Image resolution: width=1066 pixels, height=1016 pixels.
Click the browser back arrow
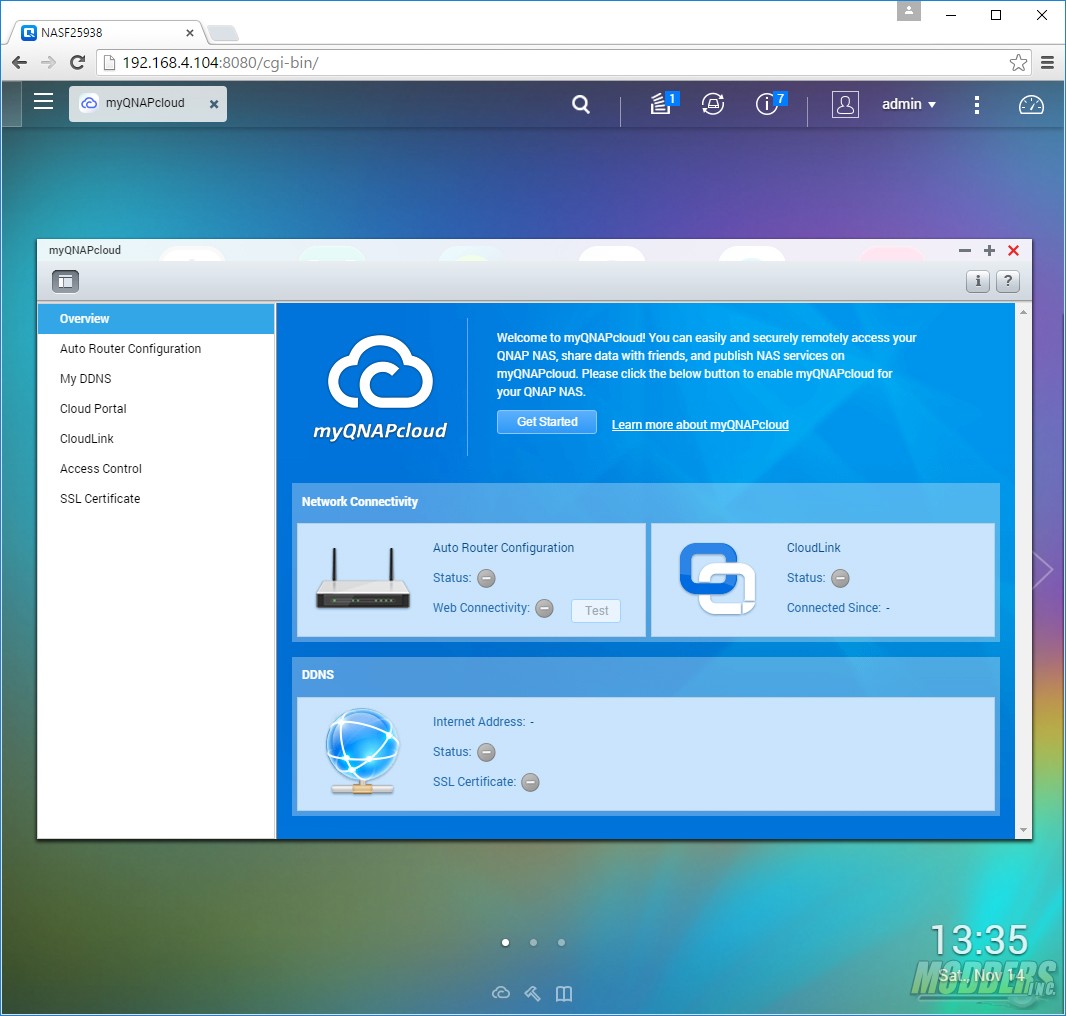[x=19, y=63]
